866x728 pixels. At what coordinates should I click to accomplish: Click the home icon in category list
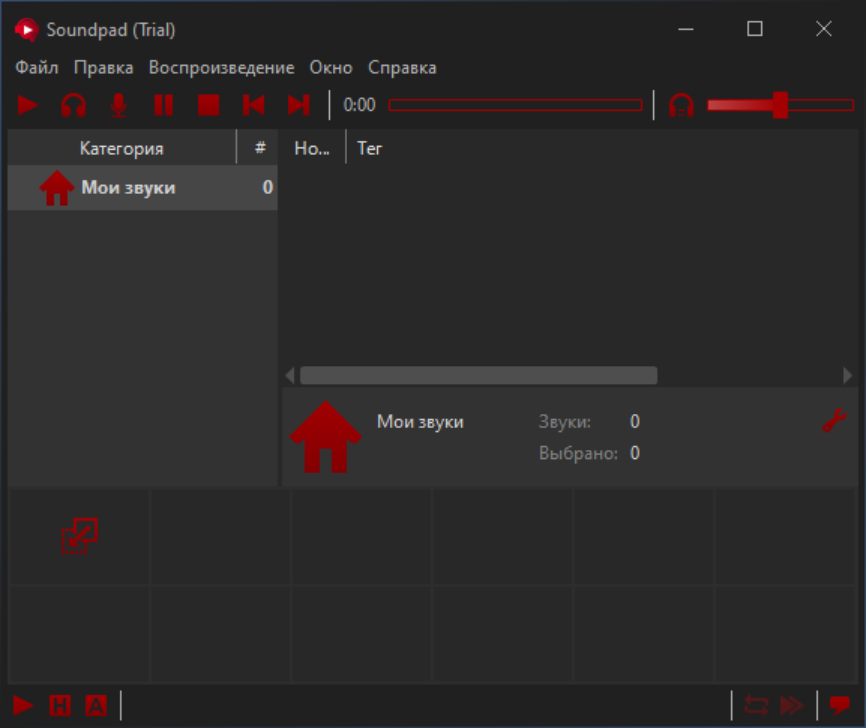pos(57,188)
